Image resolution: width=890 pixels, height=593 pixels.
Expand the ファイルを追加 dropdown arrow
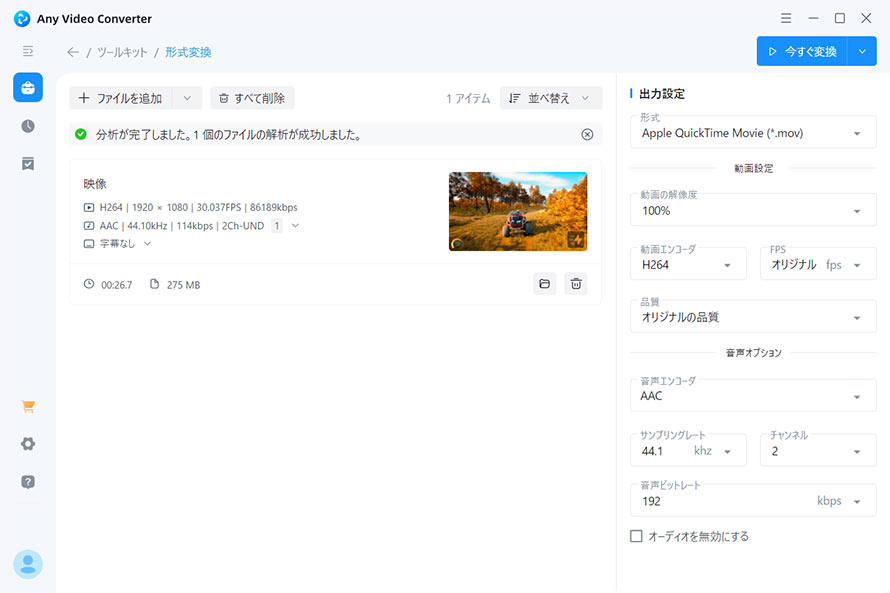point(187,98)
